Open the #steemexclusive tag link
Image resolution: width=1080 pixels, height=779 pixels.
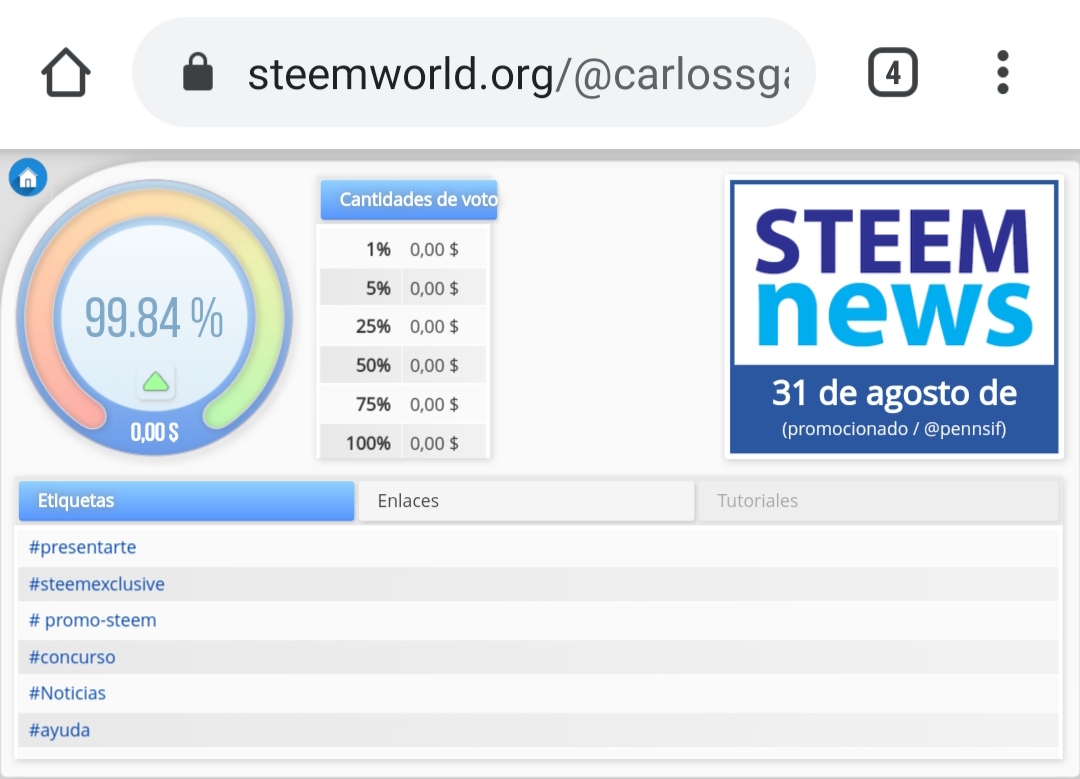coord(96,584)
